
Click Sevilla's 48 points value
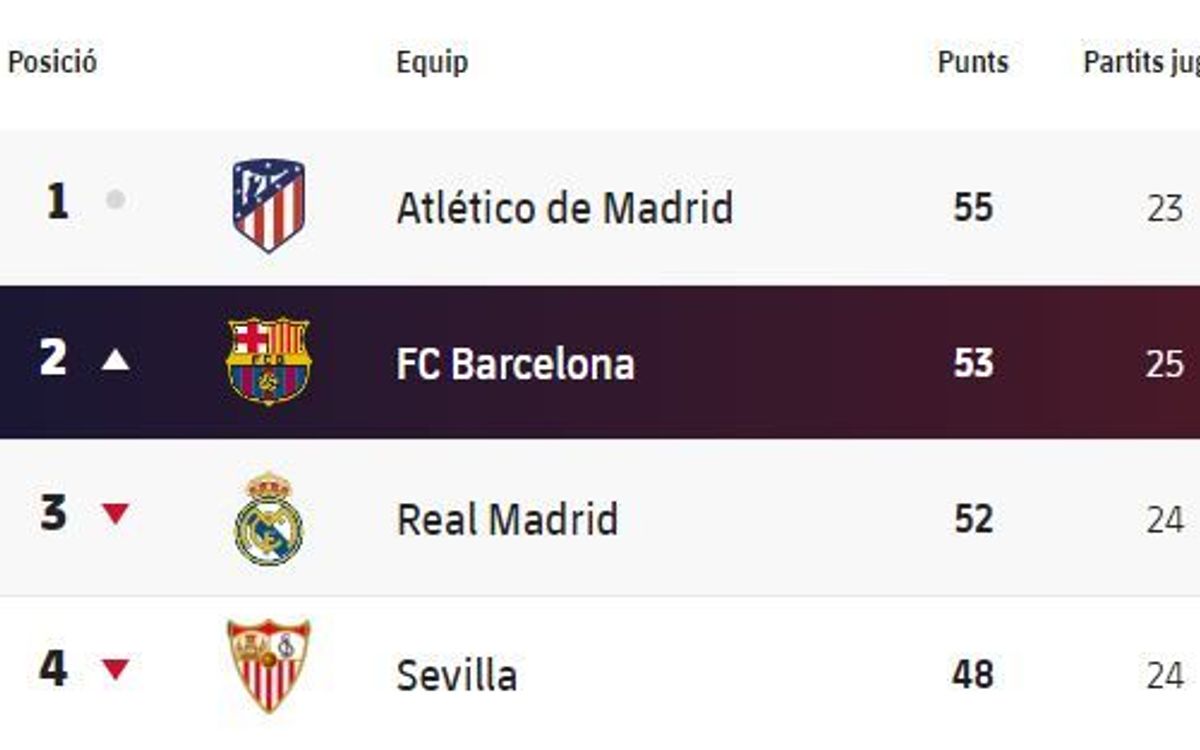point(973,676)
